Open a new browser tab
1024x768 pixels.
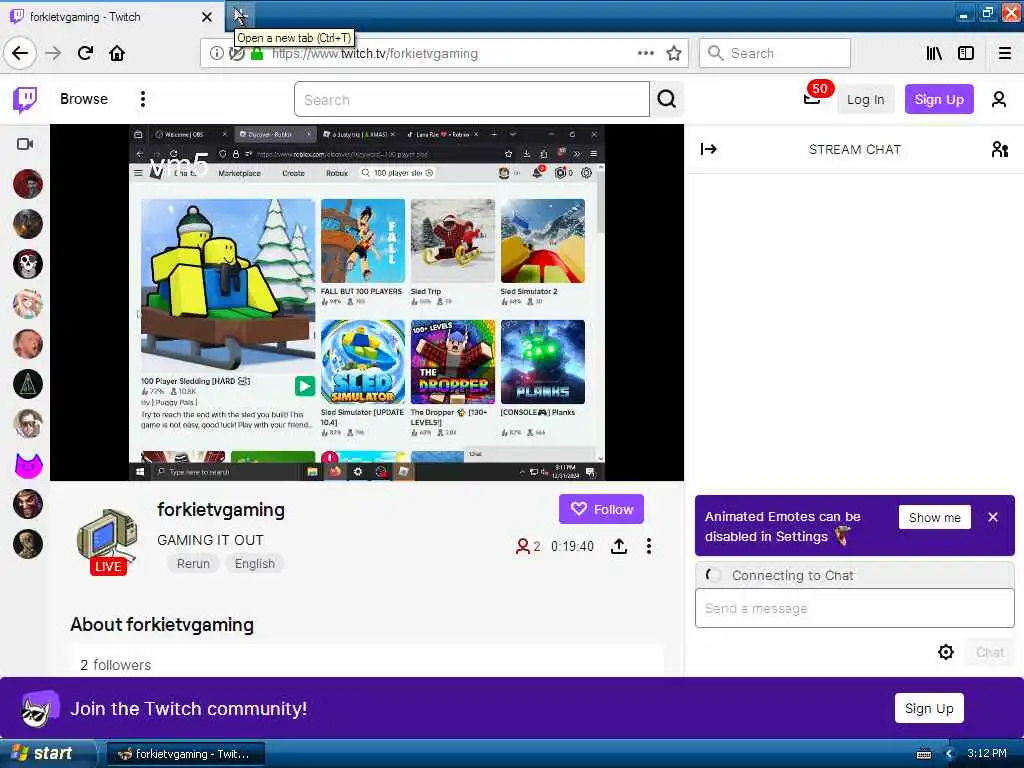pos(240,16)
